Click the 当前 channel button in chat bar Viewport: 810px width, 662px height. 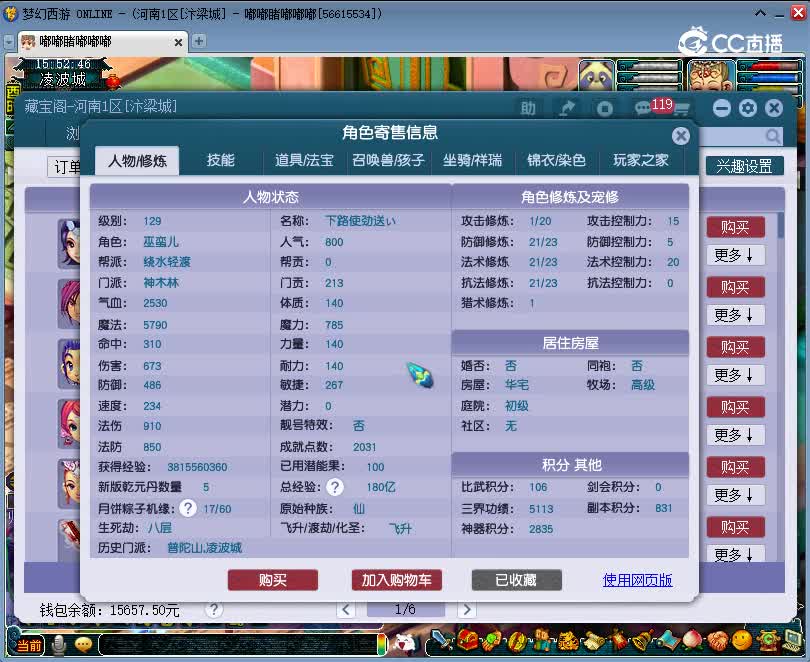click(30, 645)
